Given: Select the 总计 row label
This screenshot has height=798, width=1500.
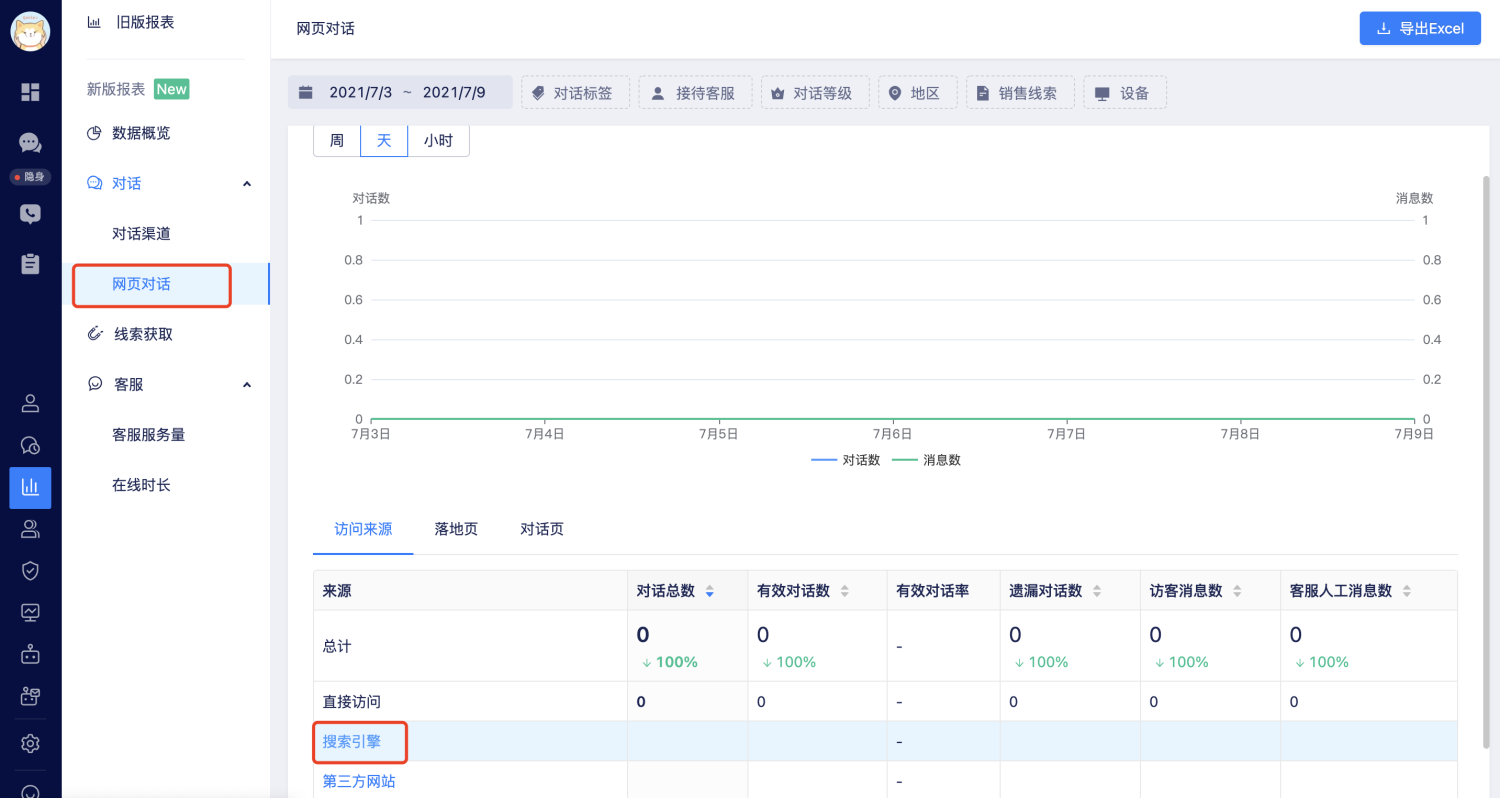Looking at the screenshot, I should pos(337,646).
